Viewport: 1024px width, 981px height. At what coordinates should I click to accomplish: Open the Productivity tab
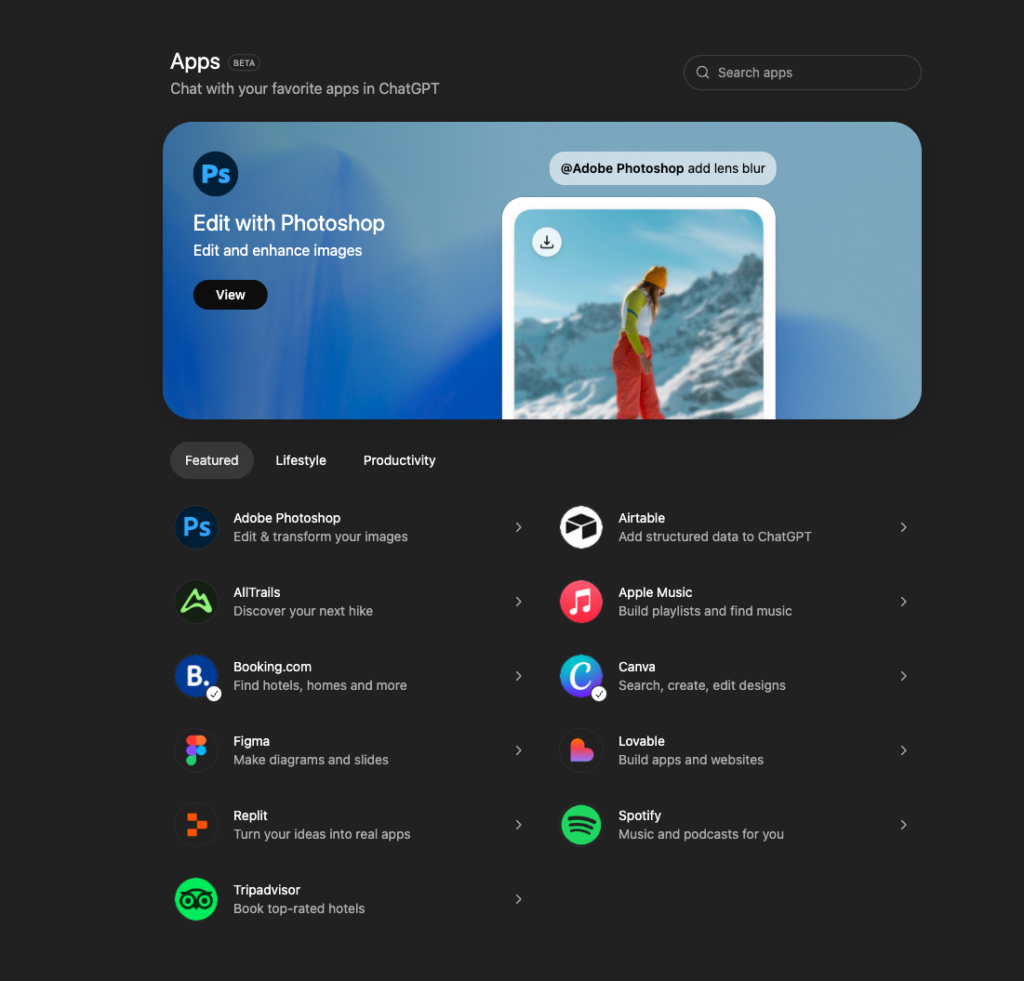point(399,460)
